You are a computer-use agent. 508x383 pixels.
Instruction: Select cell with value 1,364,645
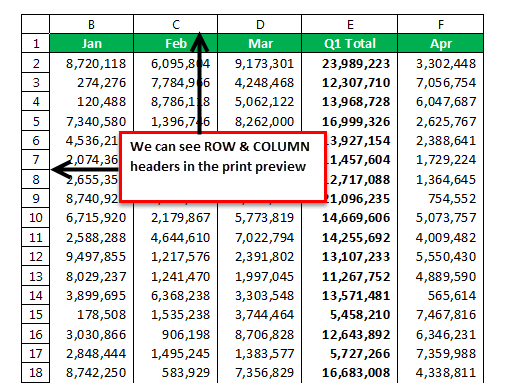coord(440,179)
